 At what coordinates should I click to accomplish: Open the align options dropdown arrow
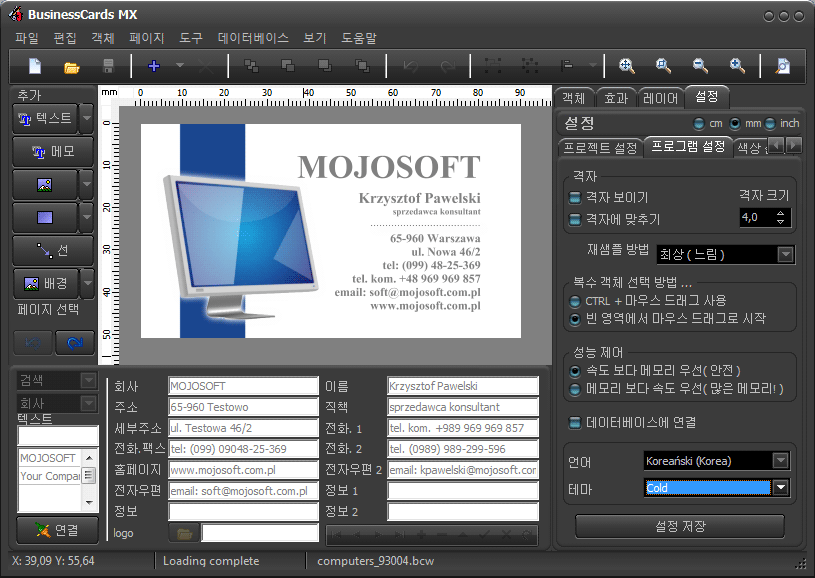coord(593,65)
